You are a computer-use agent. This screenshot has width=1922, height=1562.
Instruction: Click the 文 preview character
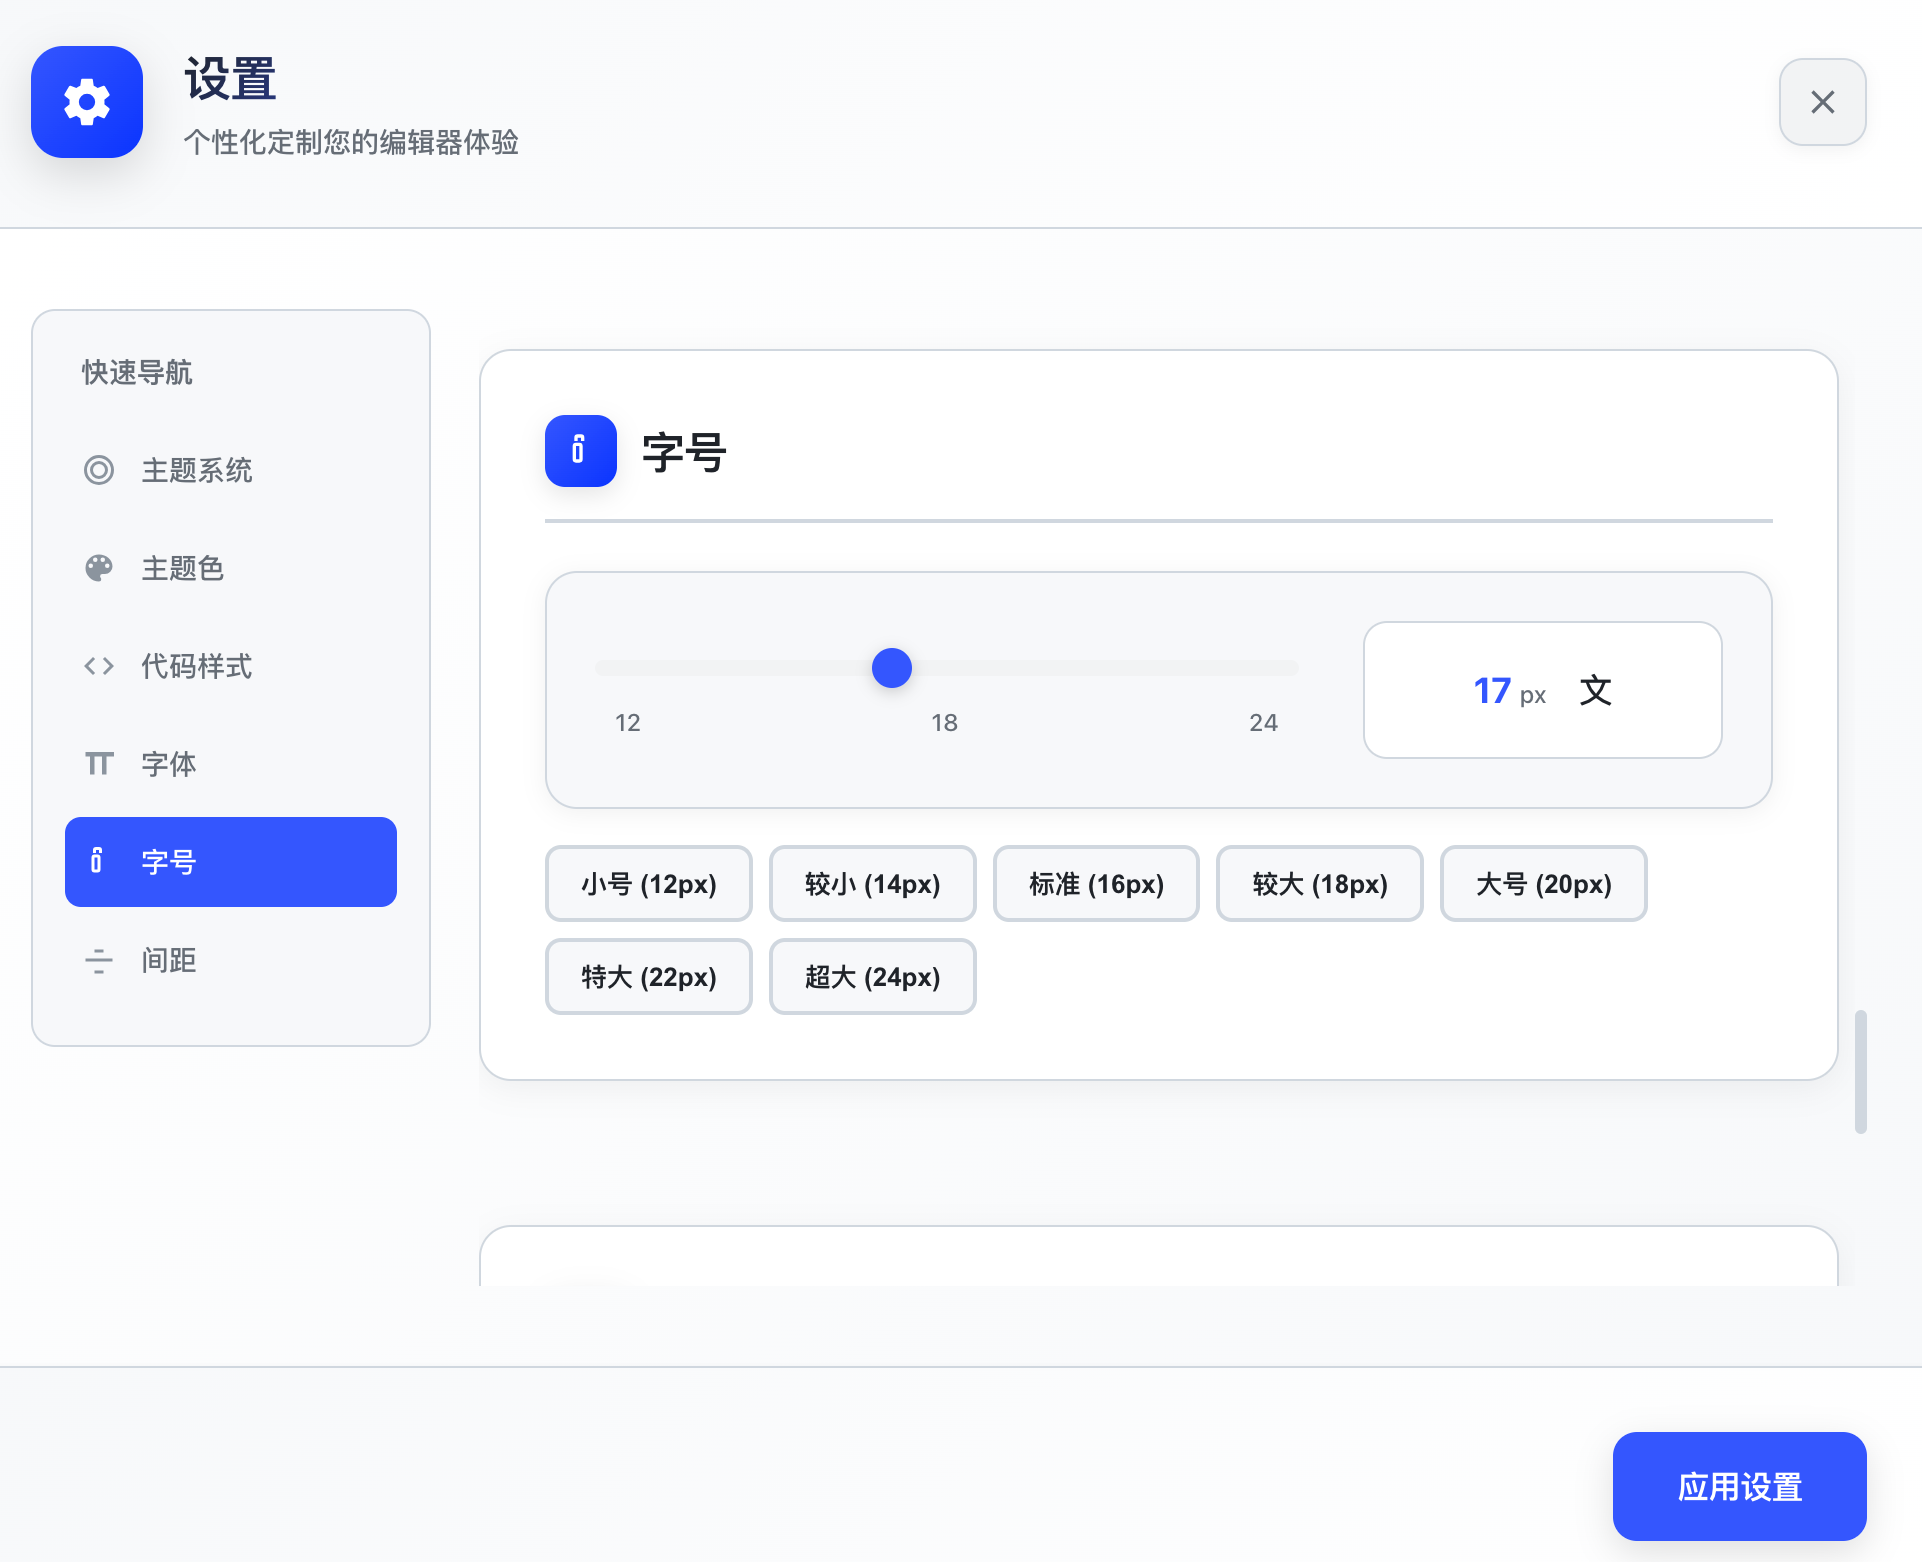(x=1595, y=690)
